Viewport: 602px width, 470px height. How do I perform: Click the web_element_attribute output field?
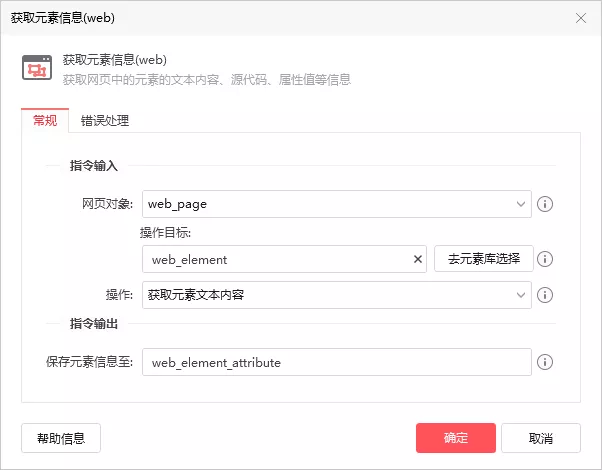click(335, 362)
